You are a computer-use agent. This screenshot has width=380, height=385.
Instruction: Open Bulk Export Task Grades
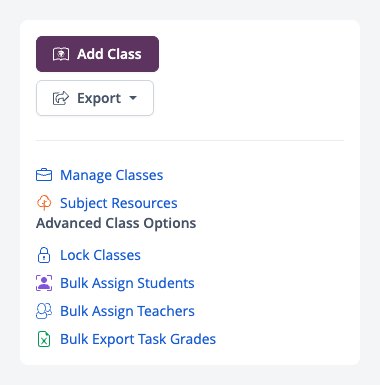pyautogui.click(x=138, y=339)
